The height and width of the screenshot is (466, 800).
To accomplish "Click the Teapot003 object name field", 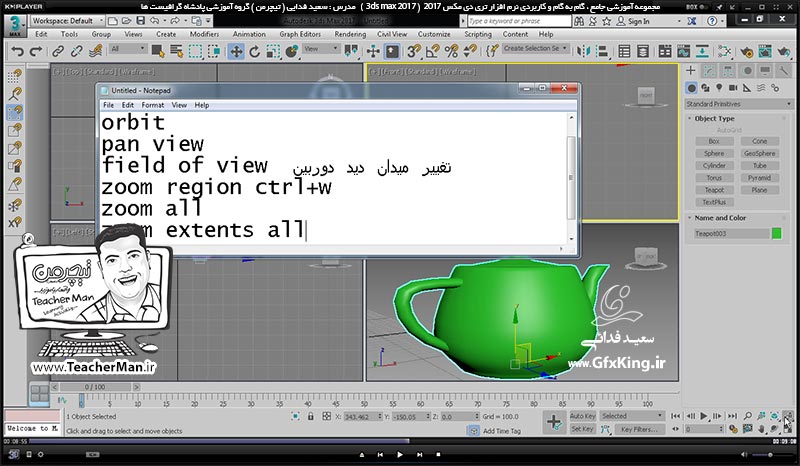I will [731, 234].
